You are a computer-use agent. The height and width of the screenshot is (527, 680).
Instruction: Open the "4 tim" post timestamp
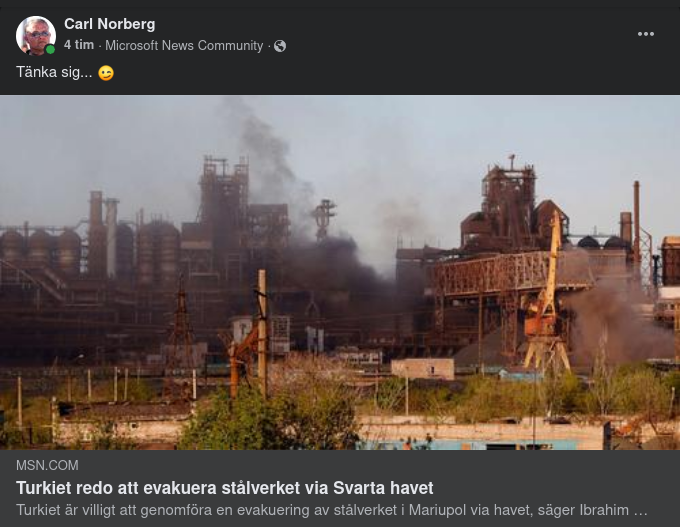click(79, 45)
